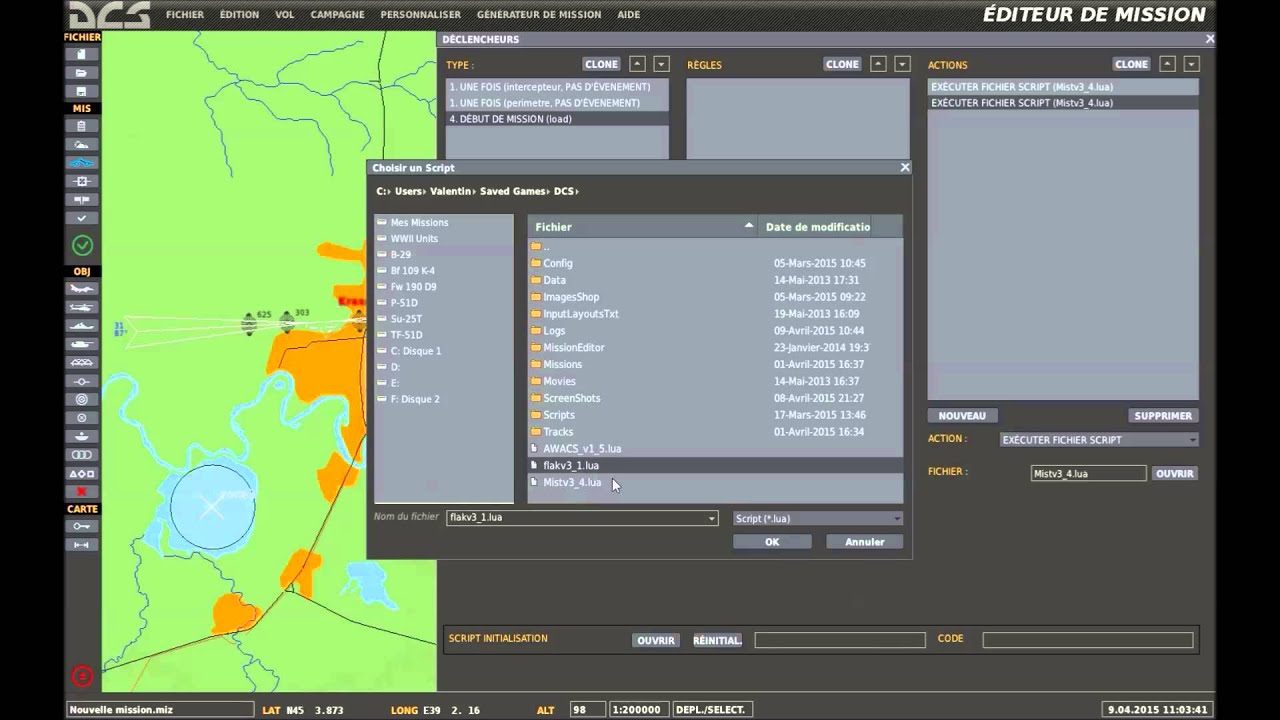Click the up arrow beside RÈGLES CLONE
The width and height of the screenshot is (1280, 720).
click(x=878, y=64)
